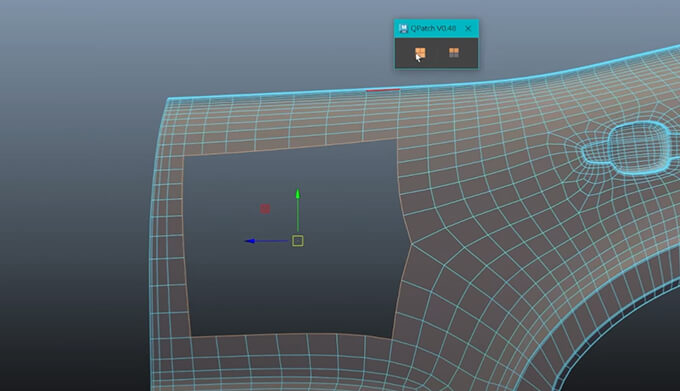Image resolution: width=680 pixels, height=391 pixels.
Task: Click the bottom-right corner of the square hole
Action: pyautogui.click(x=392, y=339)
